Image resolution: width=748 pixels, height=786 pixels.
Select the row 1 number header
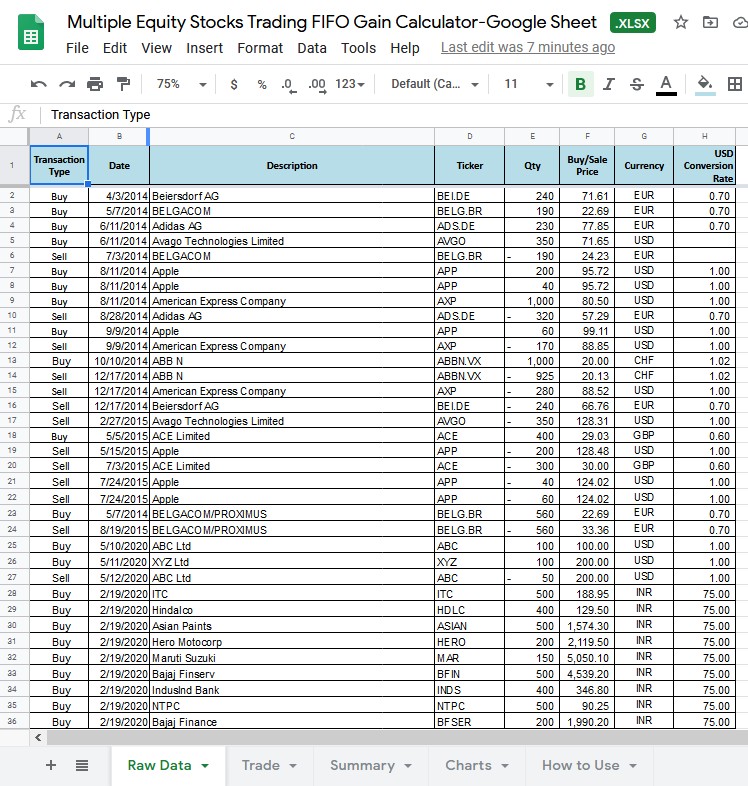[x=13, y=165]
